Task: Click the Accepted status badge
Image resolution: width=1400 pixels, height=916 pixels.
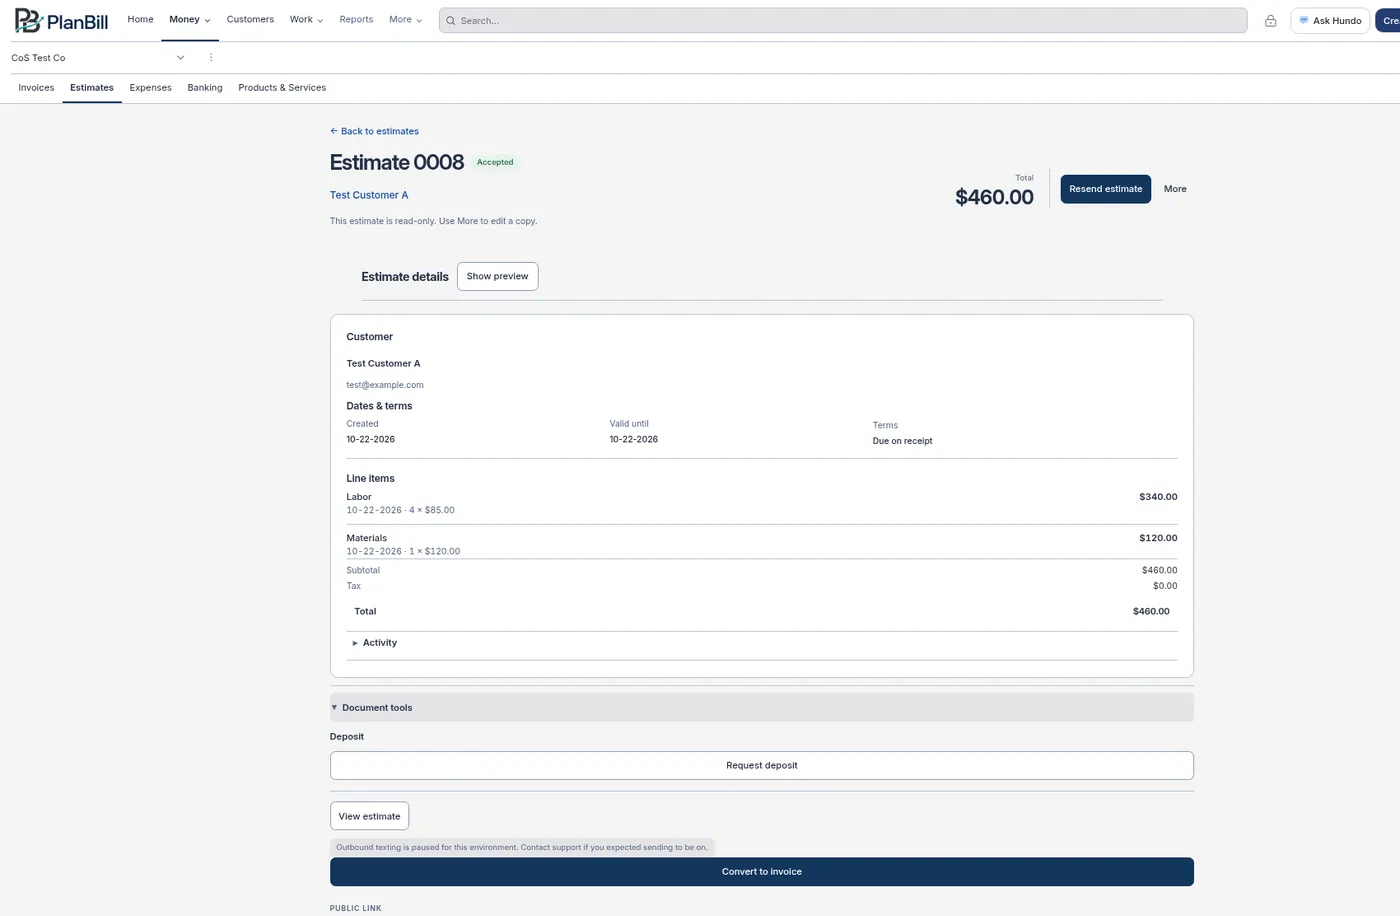Action: [495, 162]
